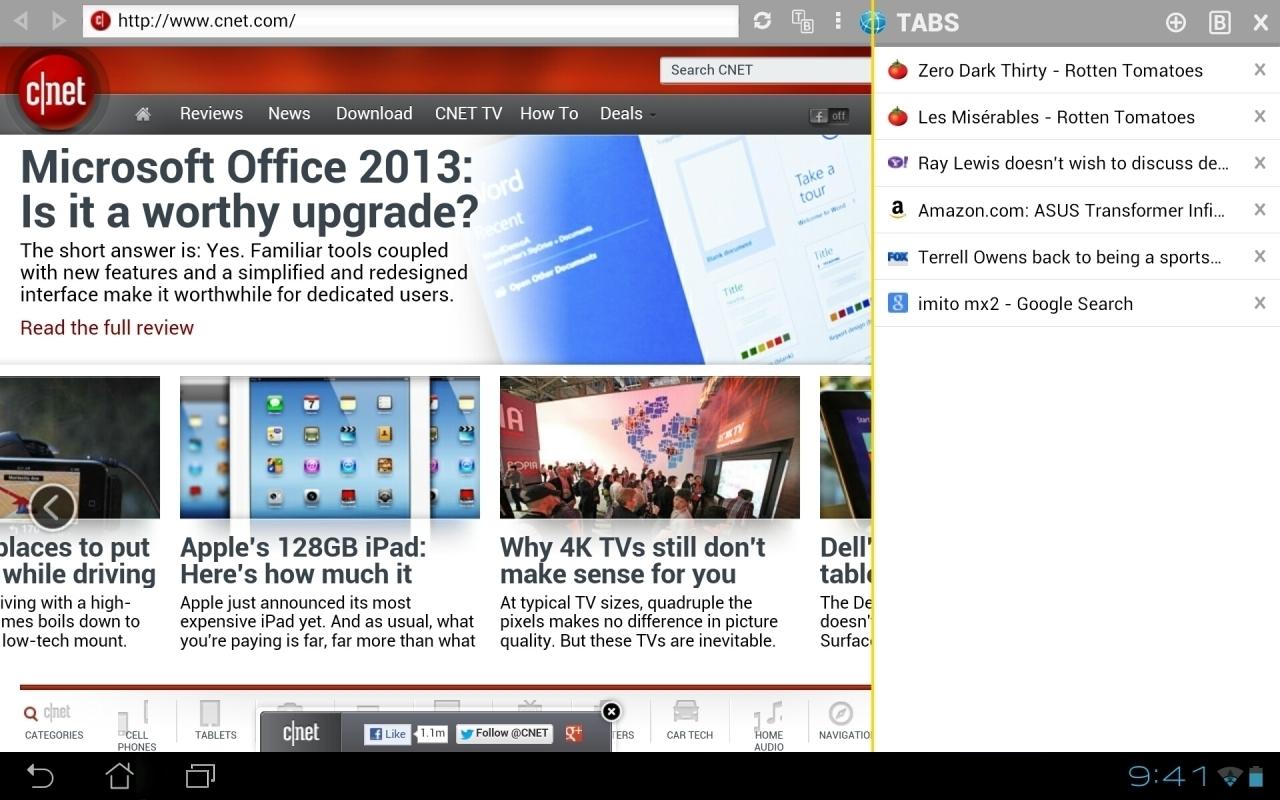
Task: Open the News menu item
Action: click(289, 113)
